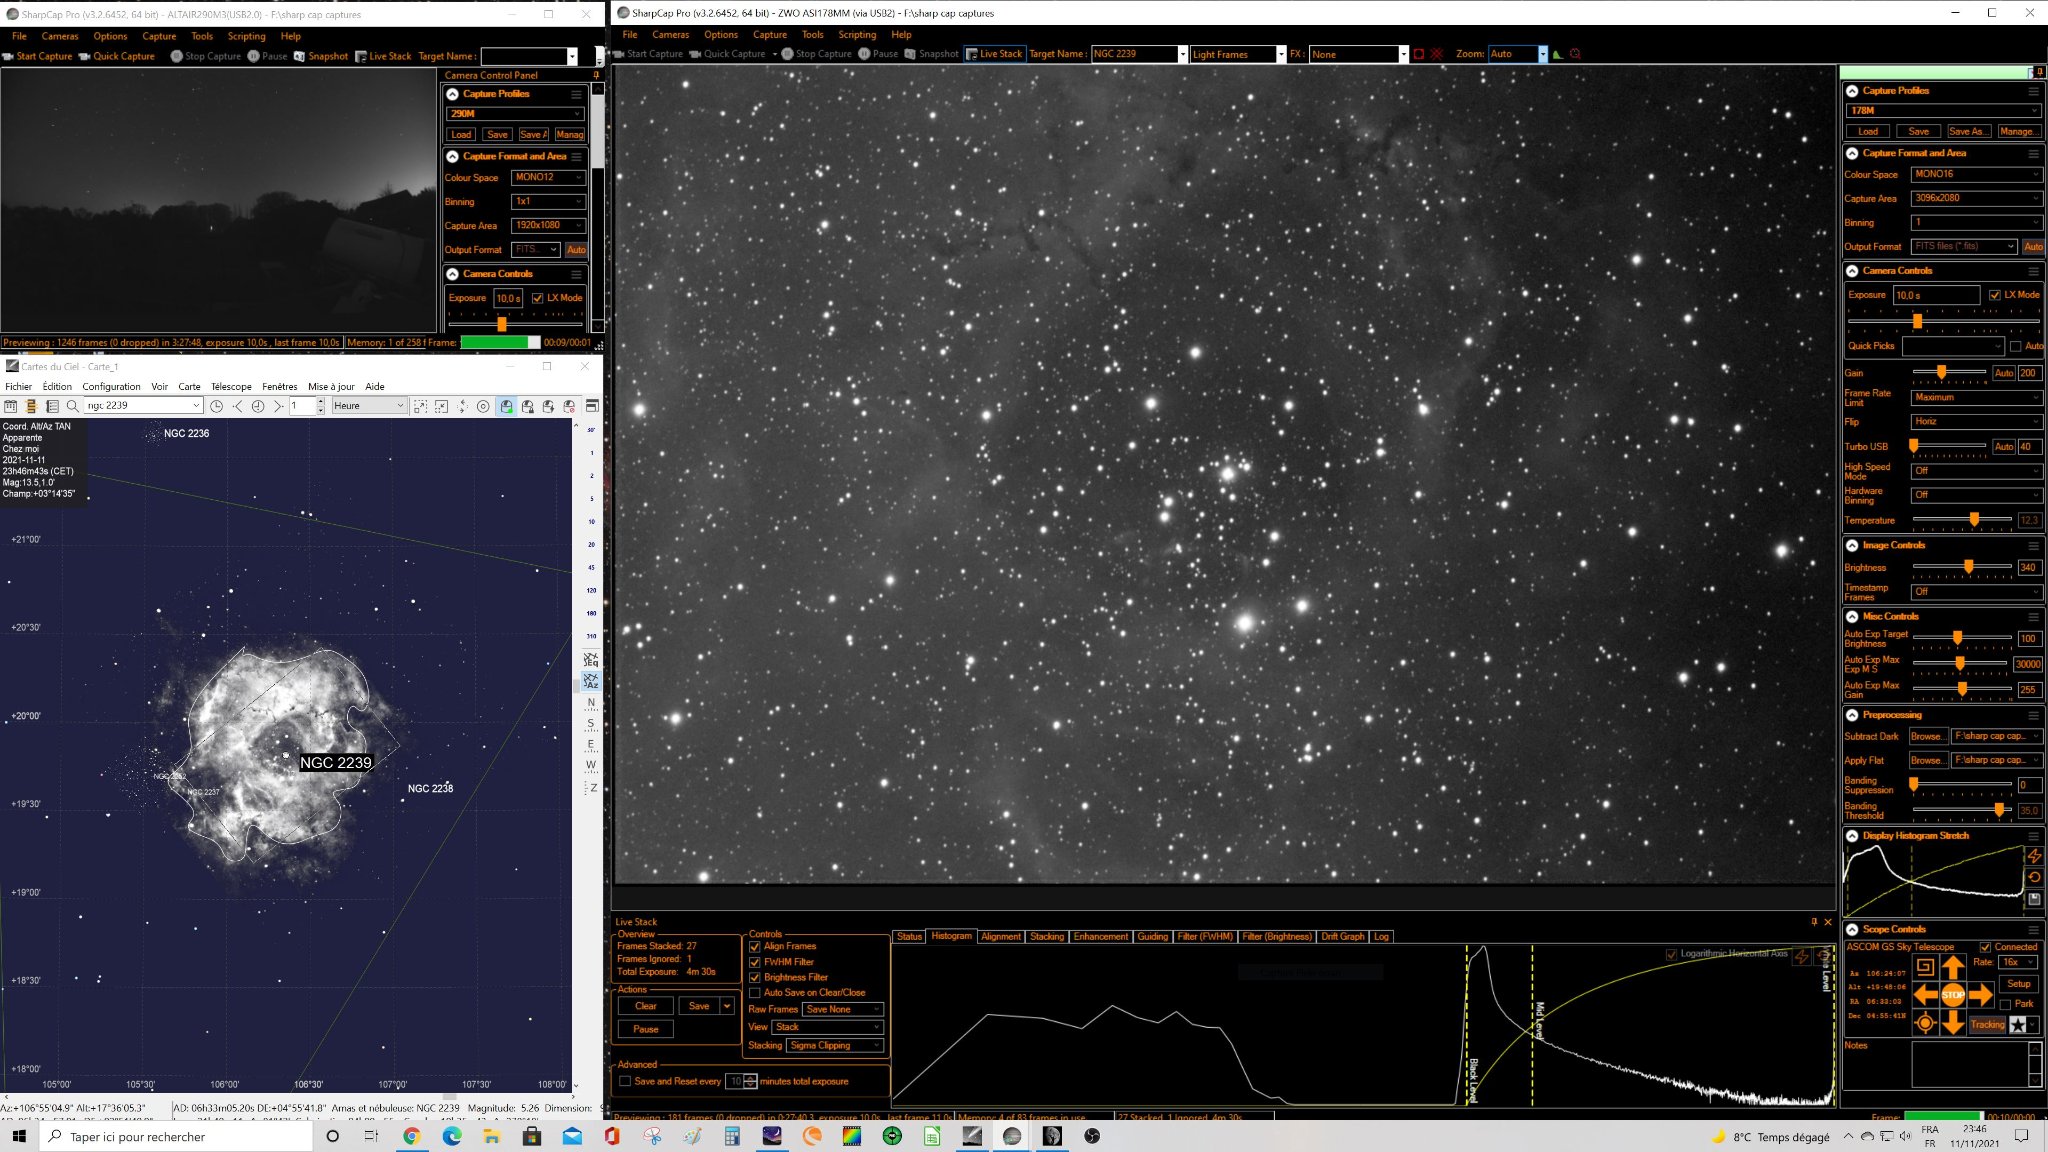Check Auto Save on Clear/Close
The width and height of the screenshot is (2048, 1152).
pyautogui.click(x=755, y=993)
